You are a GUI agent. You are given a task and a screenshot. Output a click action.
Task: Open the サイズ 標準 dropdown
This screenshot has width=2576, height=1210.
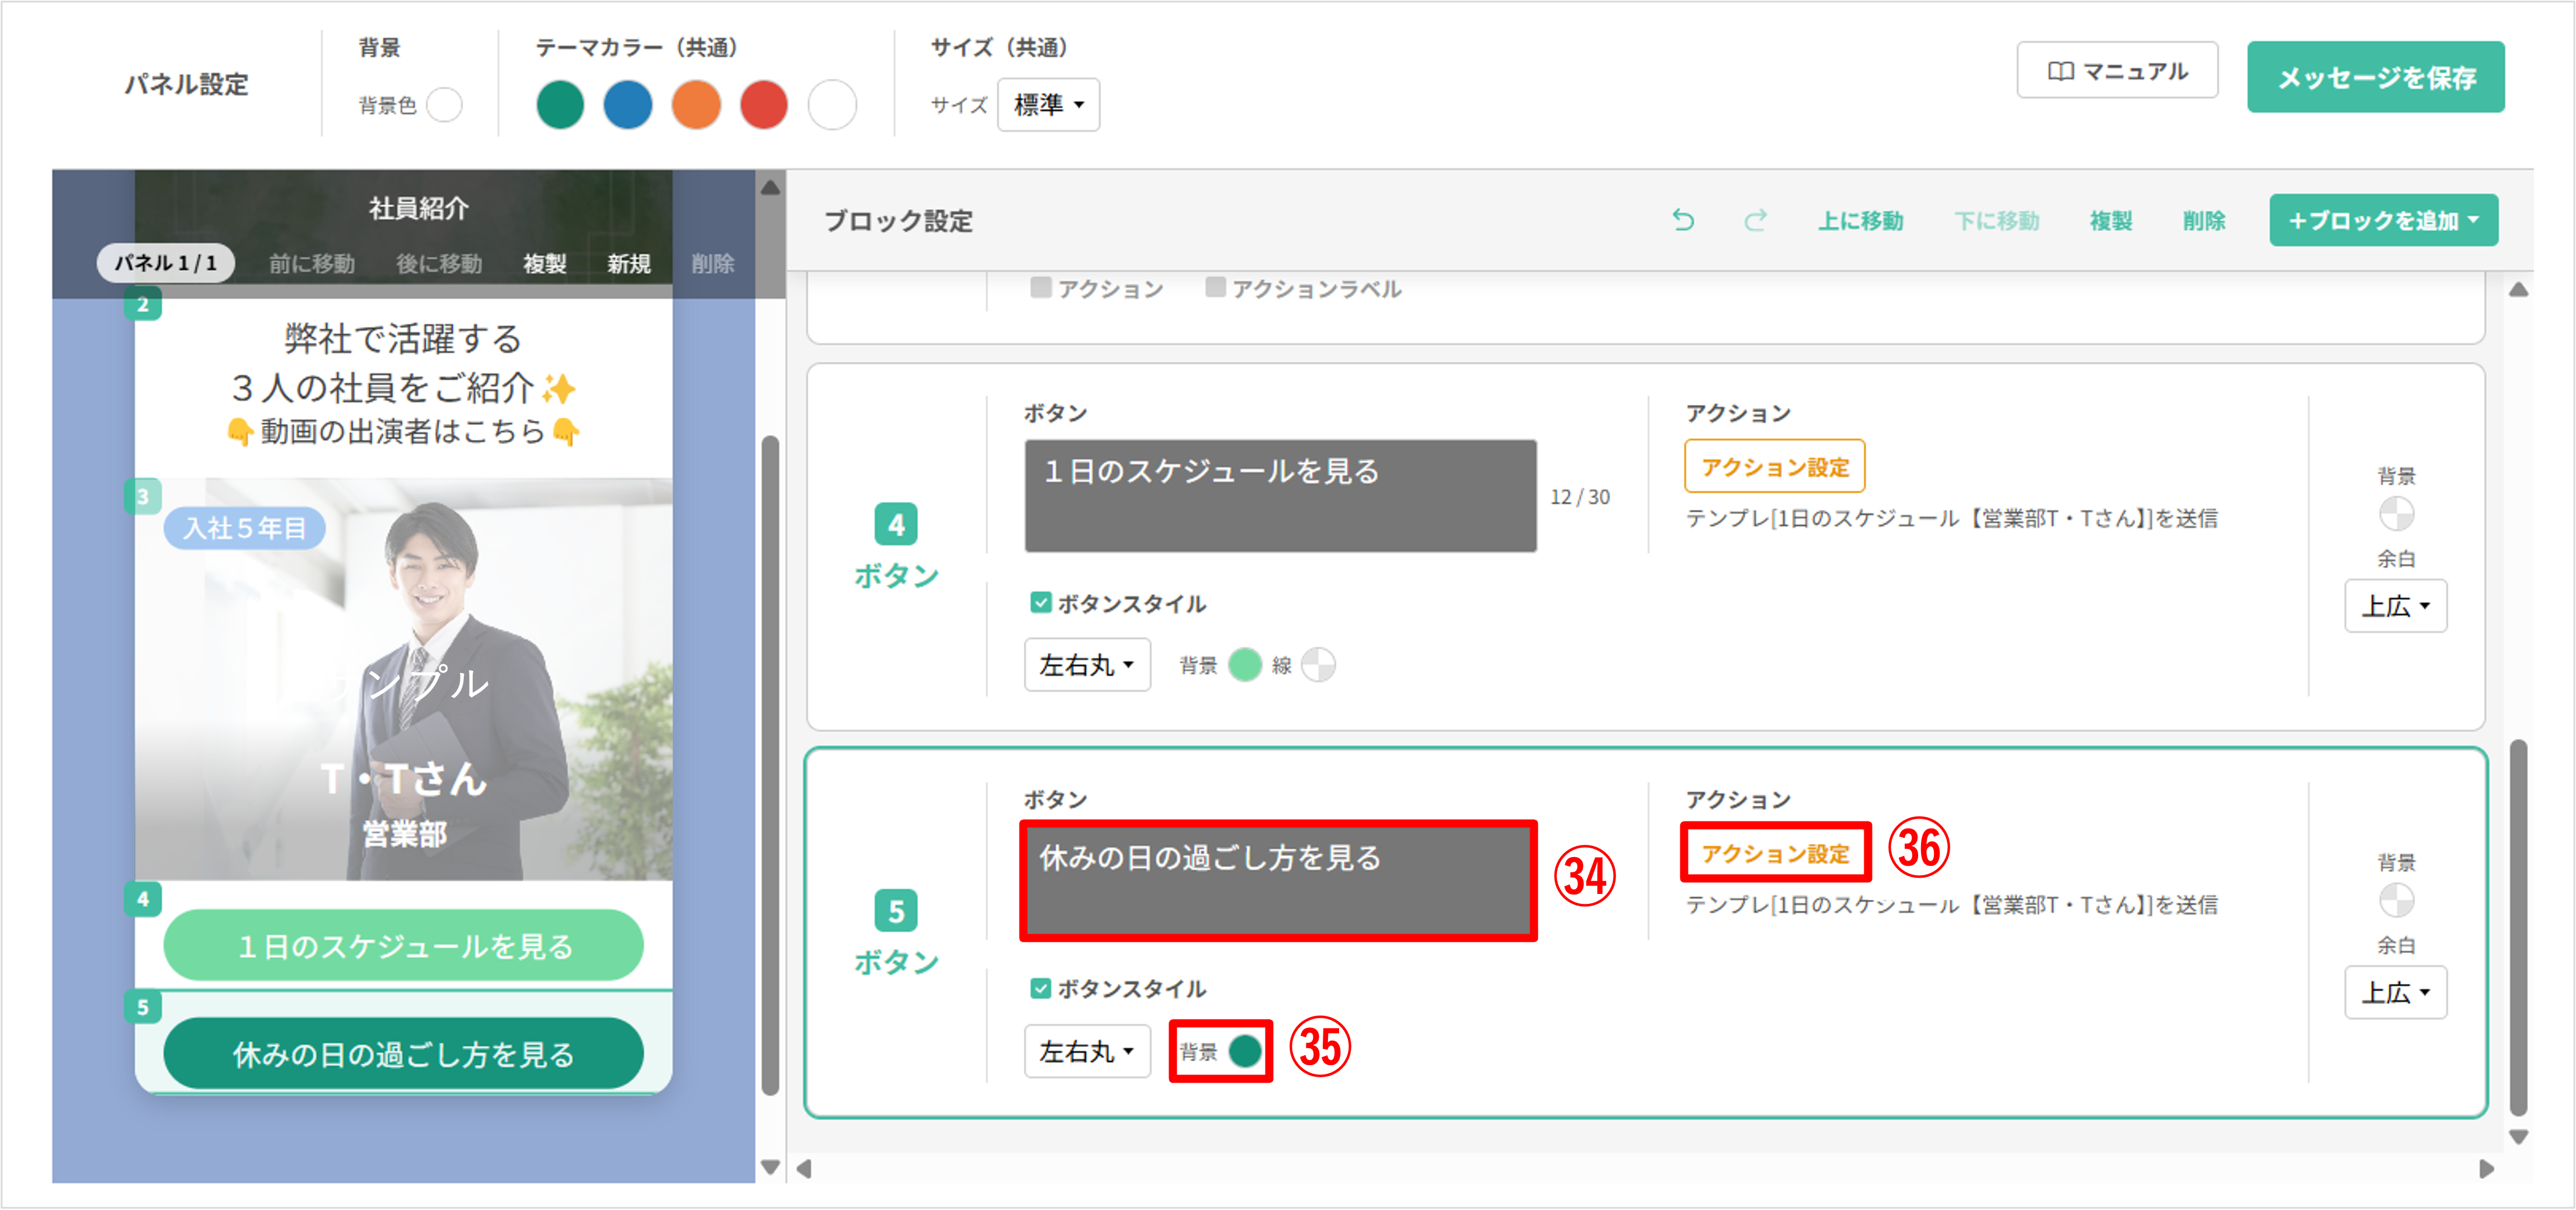click(x=1048, y=104)
